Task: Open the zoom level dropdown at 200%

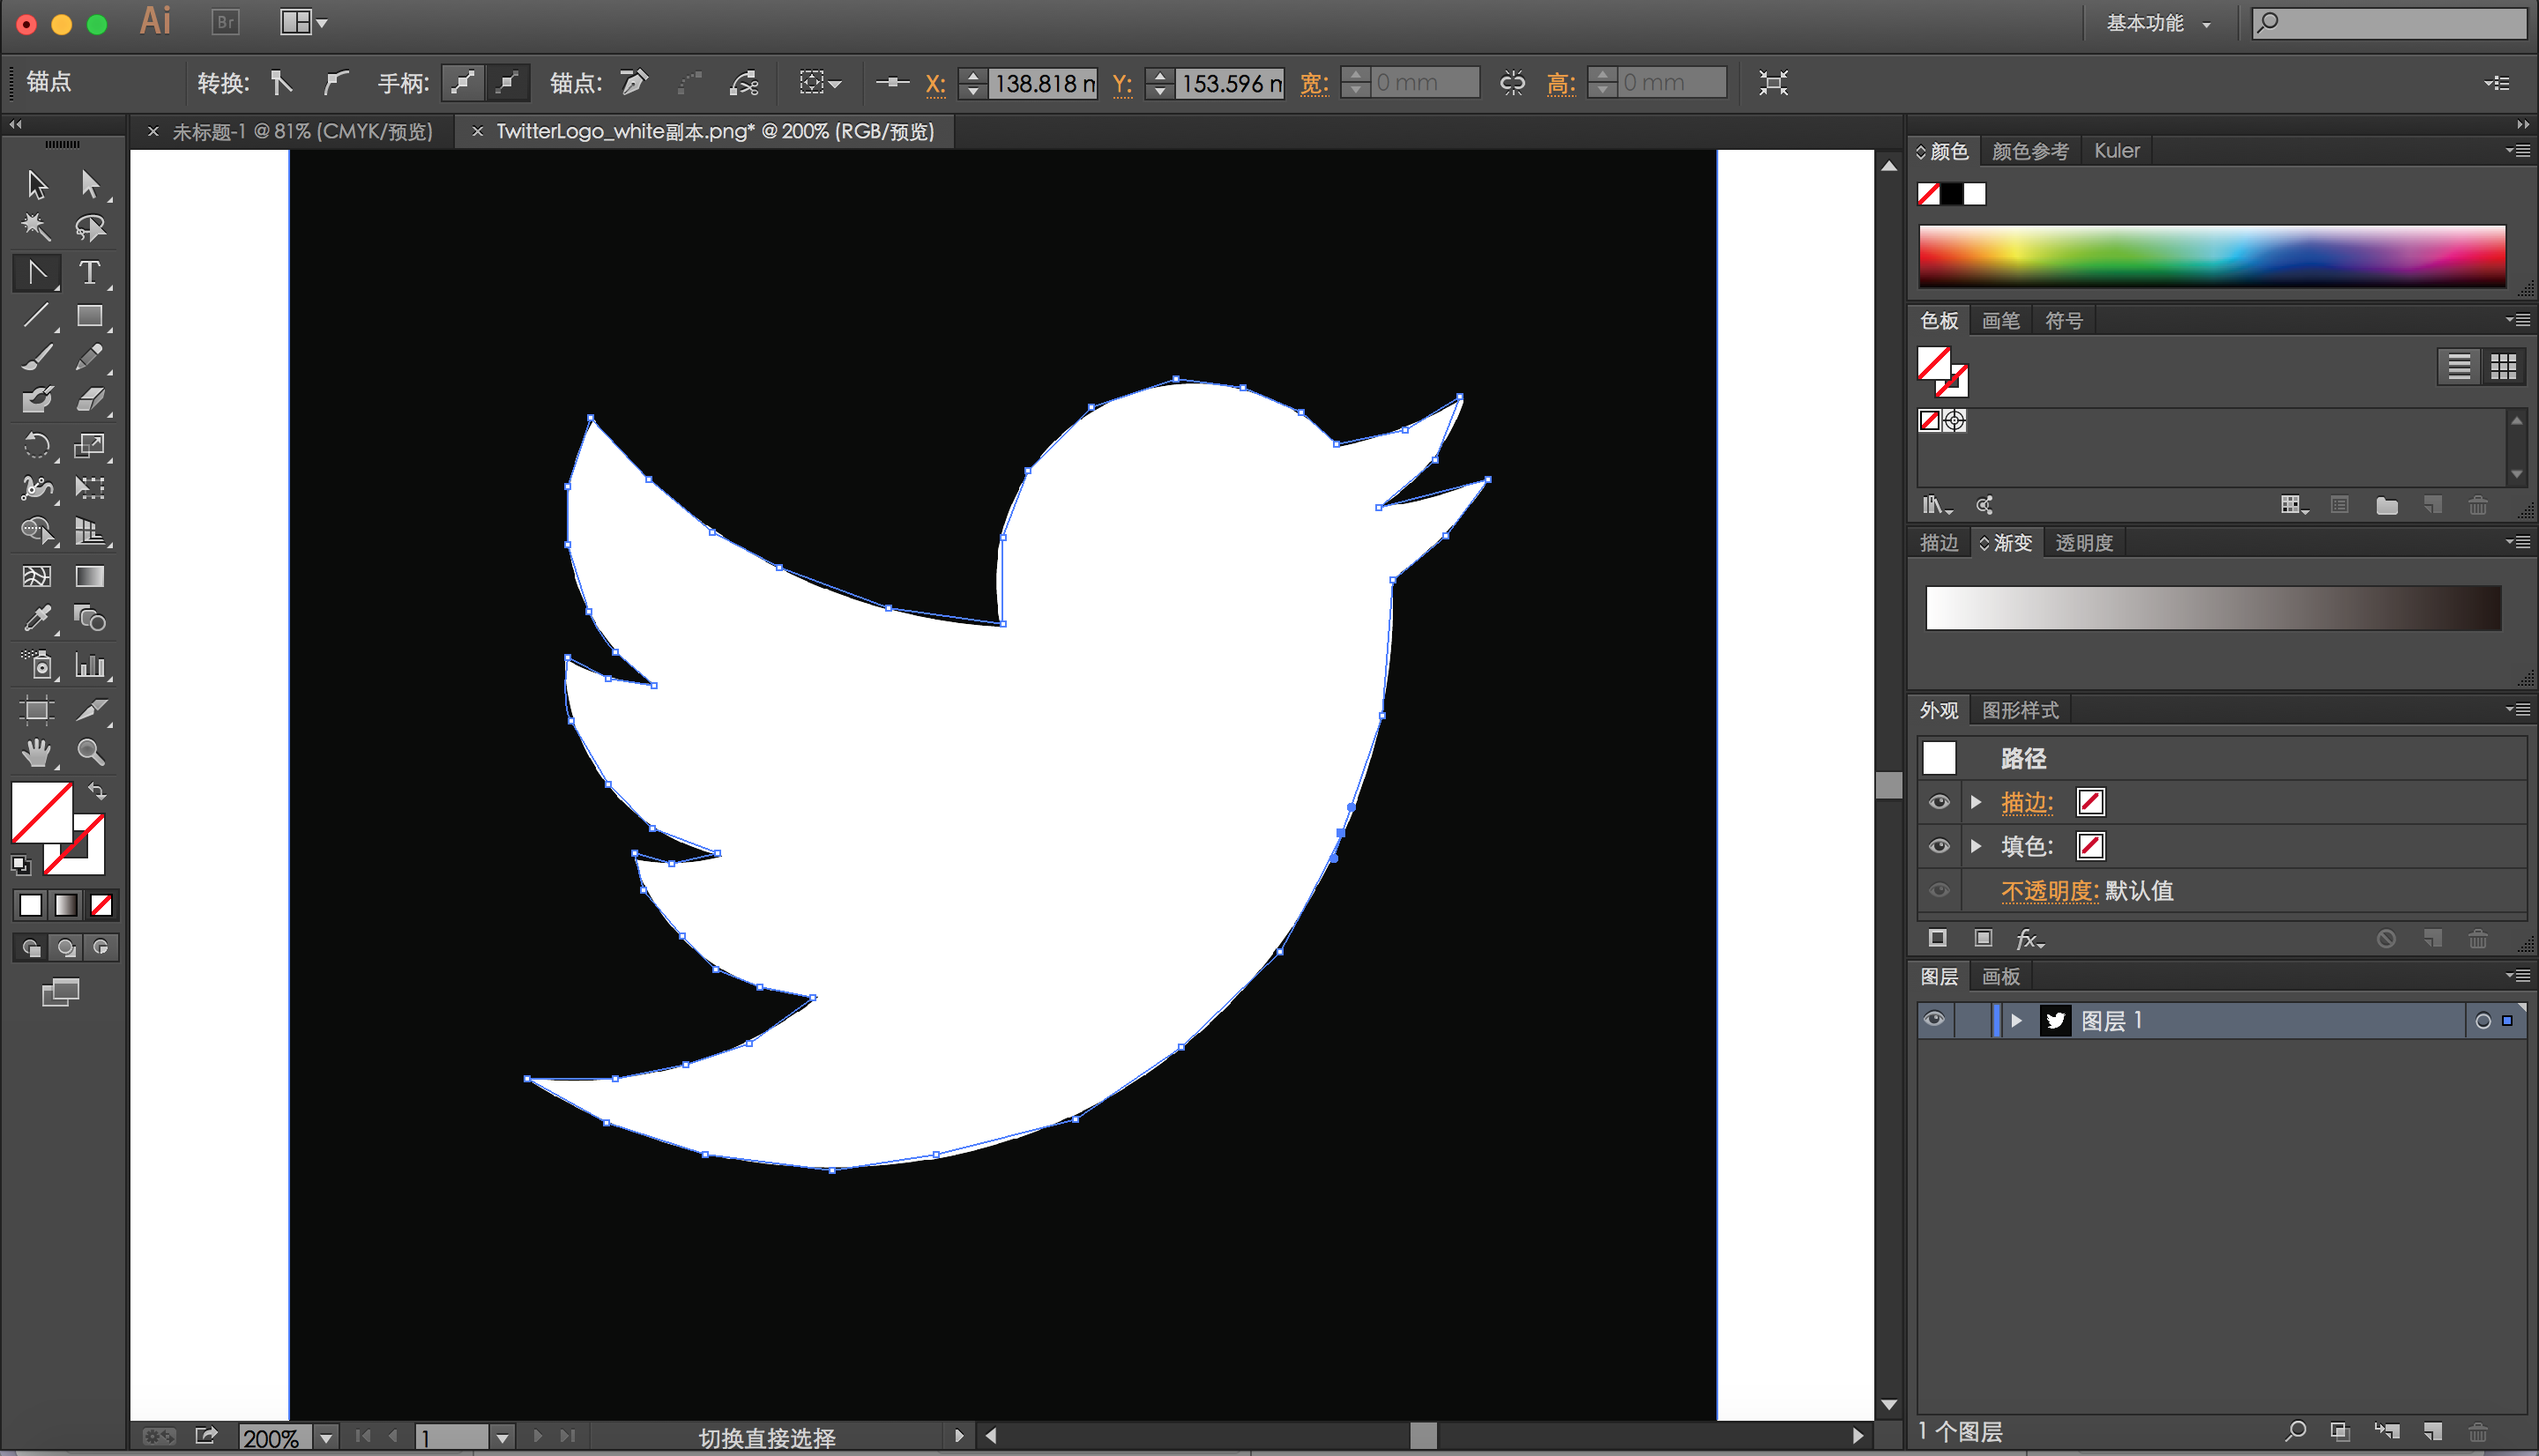Action: (x=326, y=1437)
